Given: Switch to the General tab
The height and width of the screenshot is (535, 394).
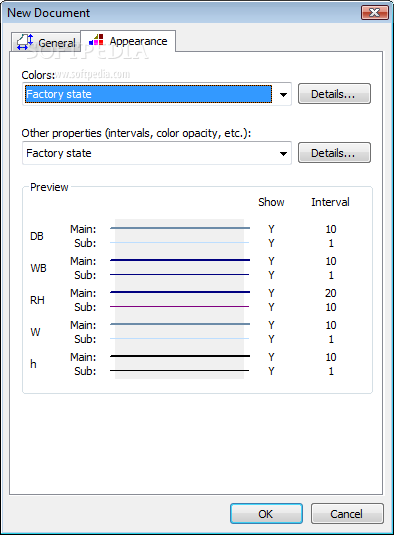Looking at the screenshot, I should pos(46,42).
